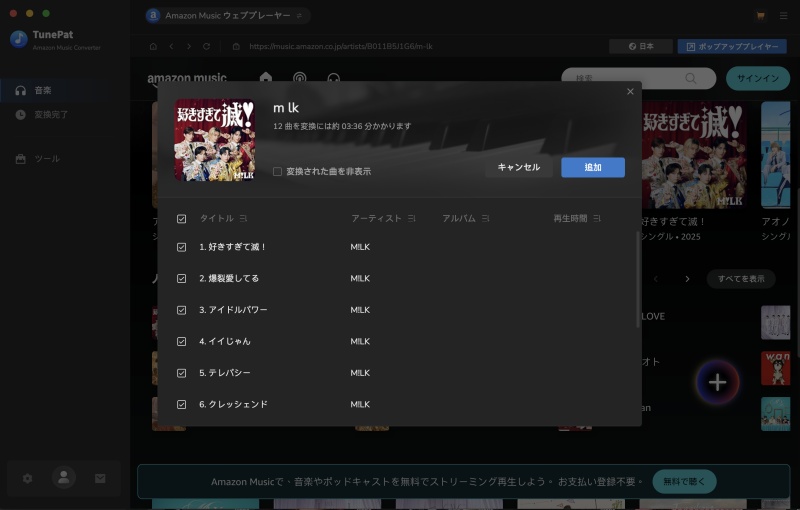The height and width of the screenshot is (510, 800).
Task: Open the 再生時間 column sort icon
Action: (596, 218)
